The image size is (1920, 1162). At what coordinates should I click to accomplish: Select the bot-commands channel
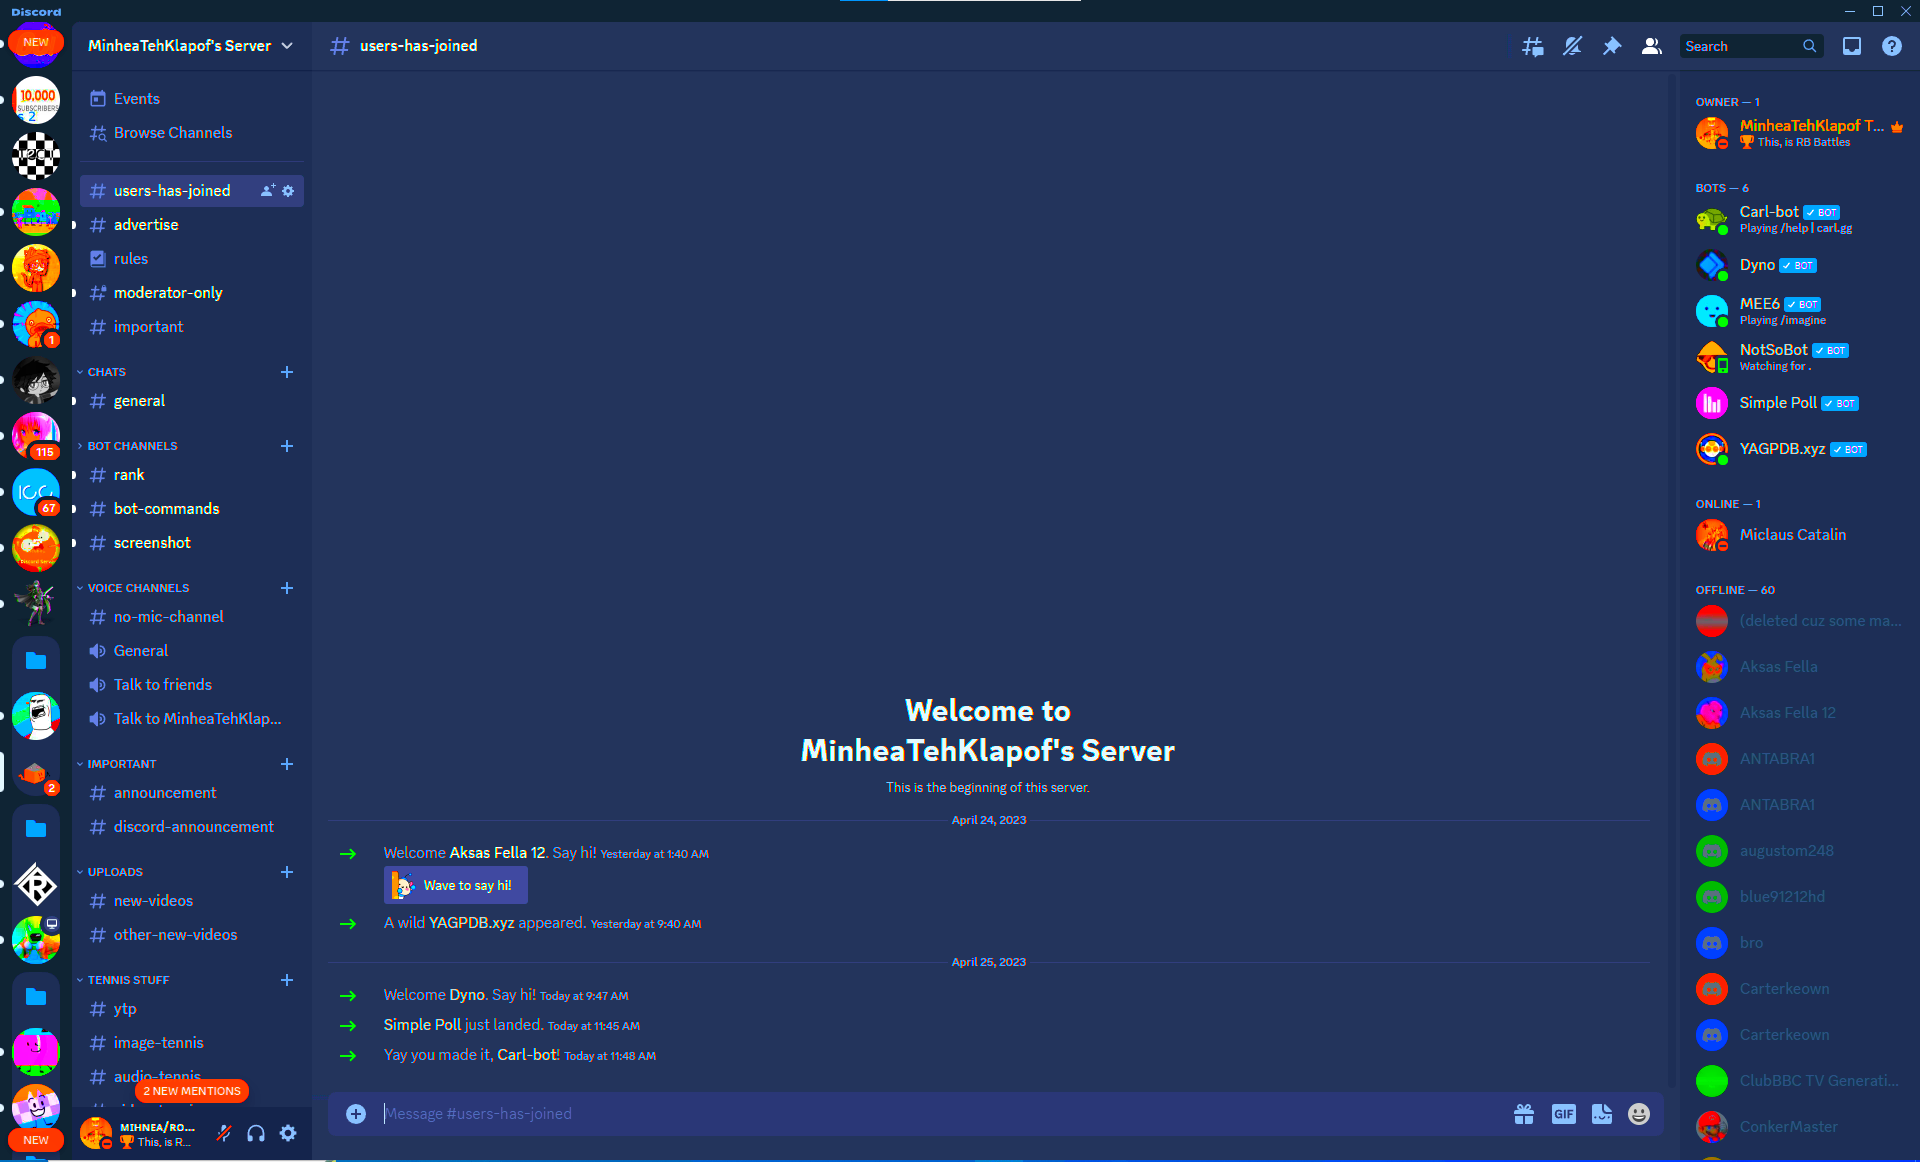(x=192, y=509)
